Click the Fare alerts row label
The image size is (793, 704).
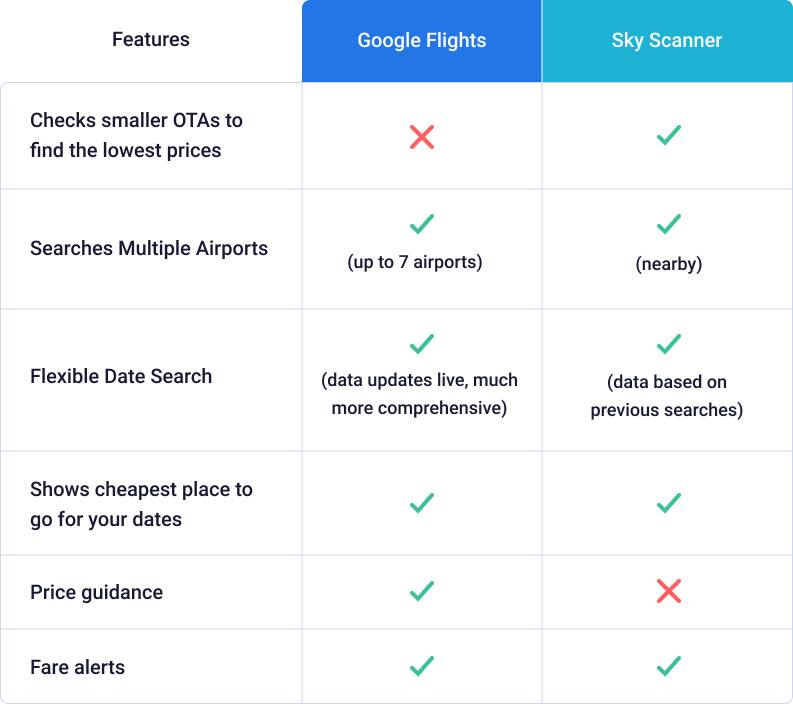[78, 667]
